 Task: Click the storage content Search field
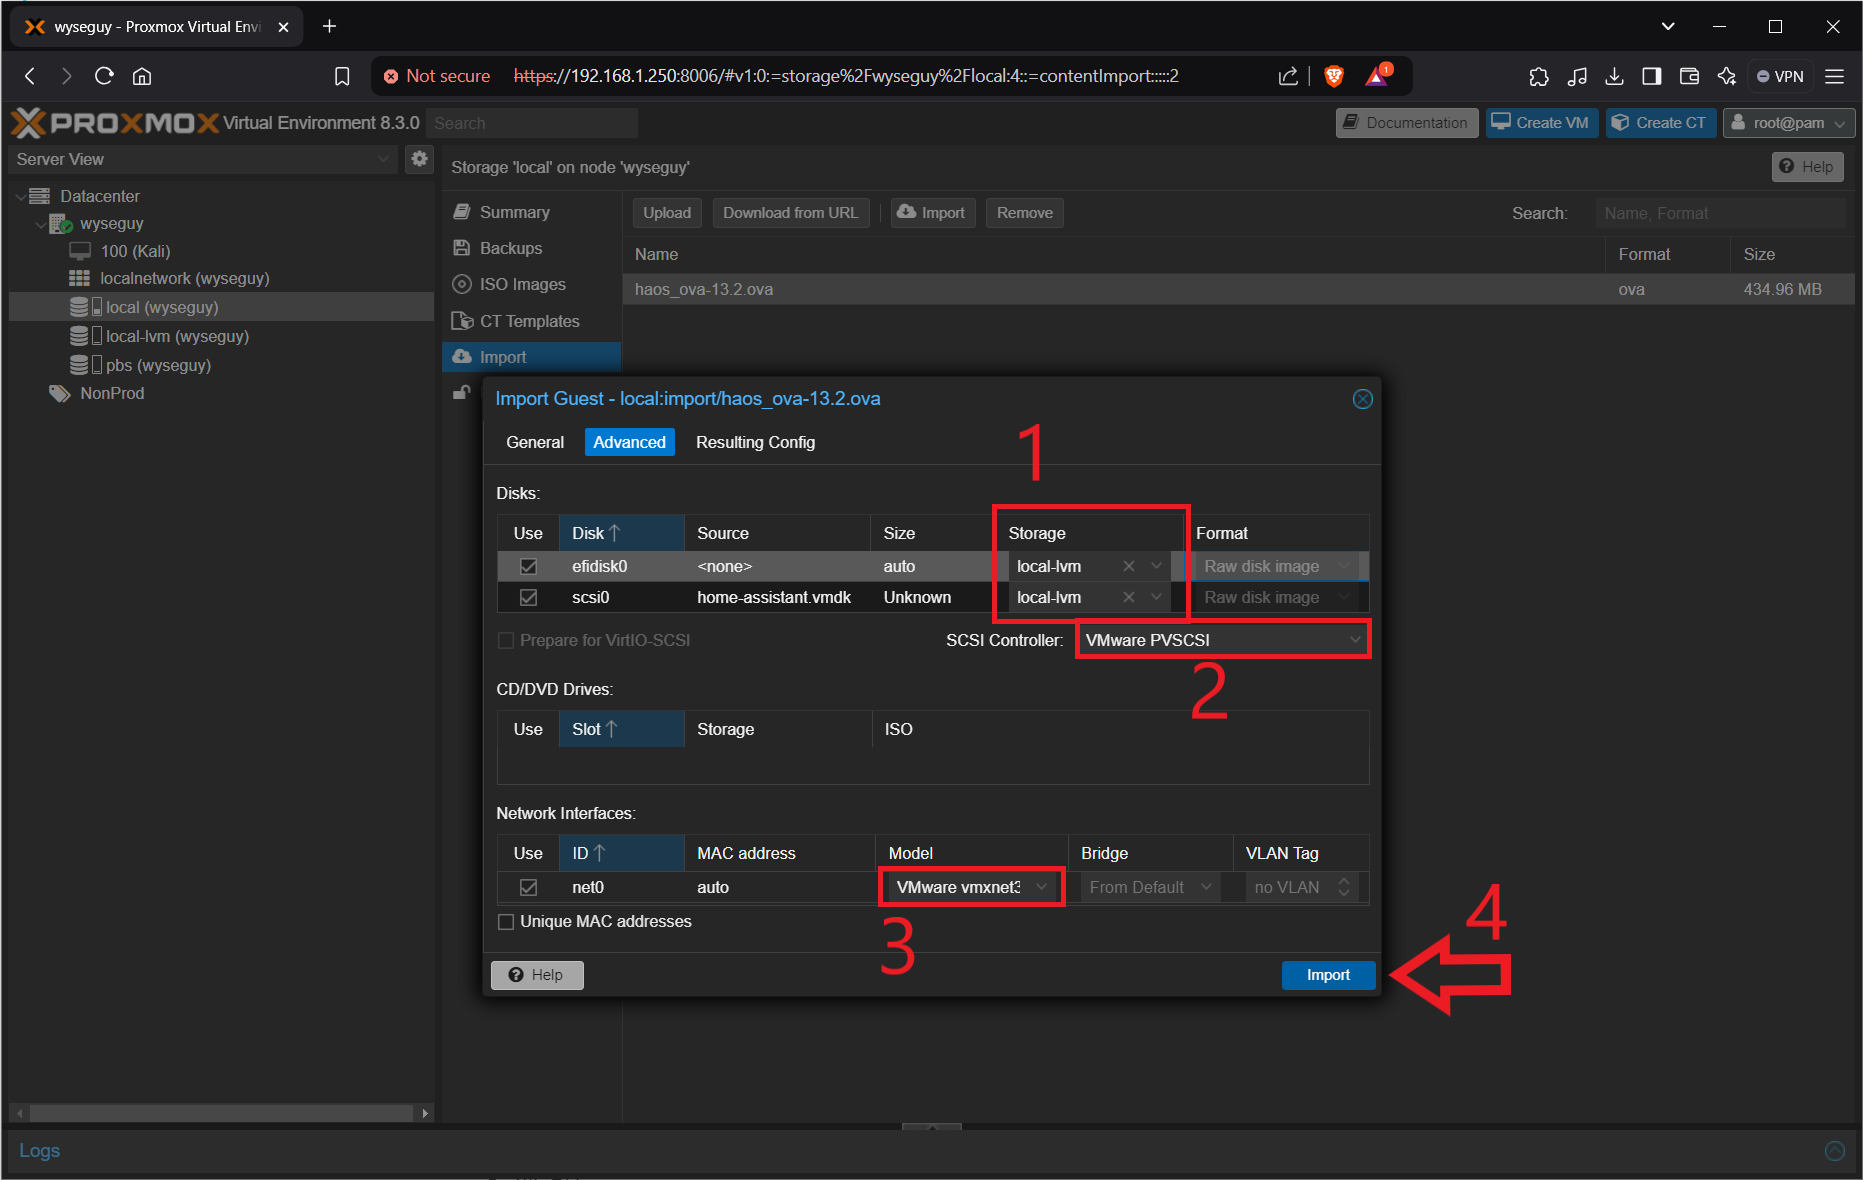coord(1720,213)
